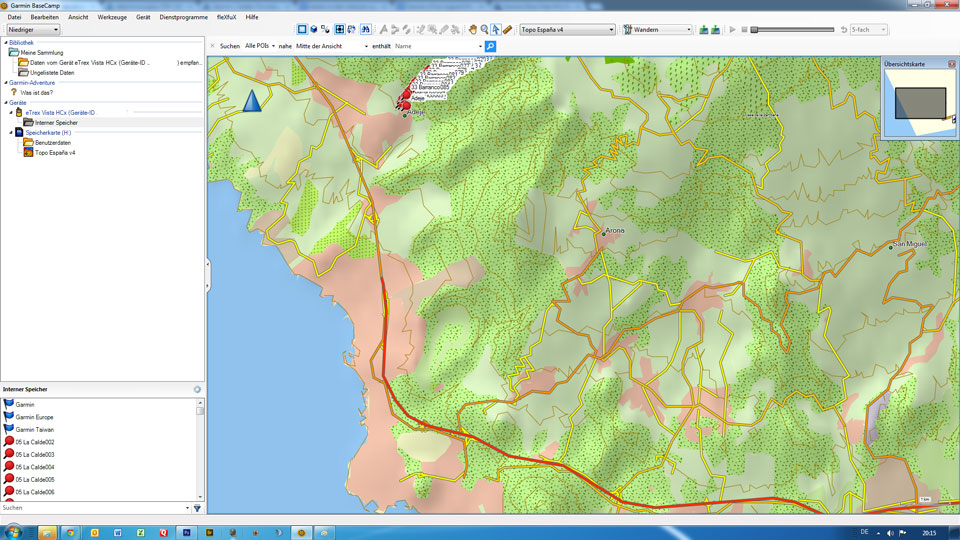The height and width of the screenshot is (540, 960).
Task: Select Benutzerdaten folder
Action: [53, 143]
